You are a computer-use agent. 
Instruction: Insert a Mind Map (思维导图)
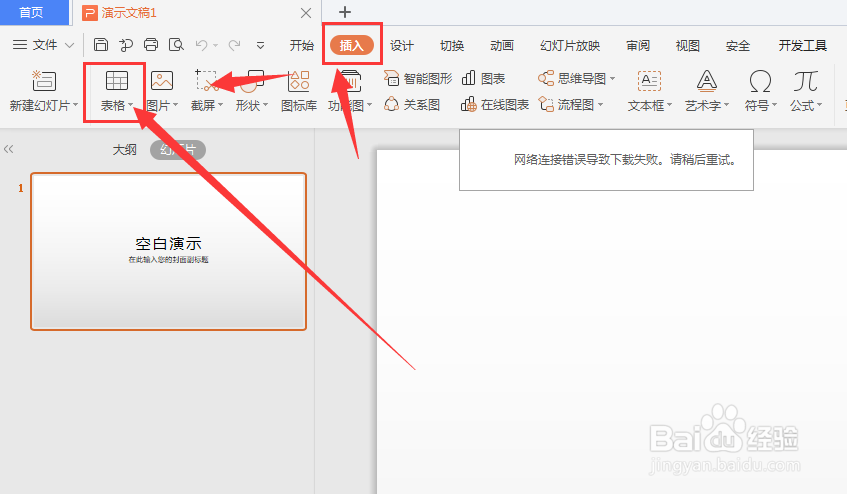[x=573, y=78]
